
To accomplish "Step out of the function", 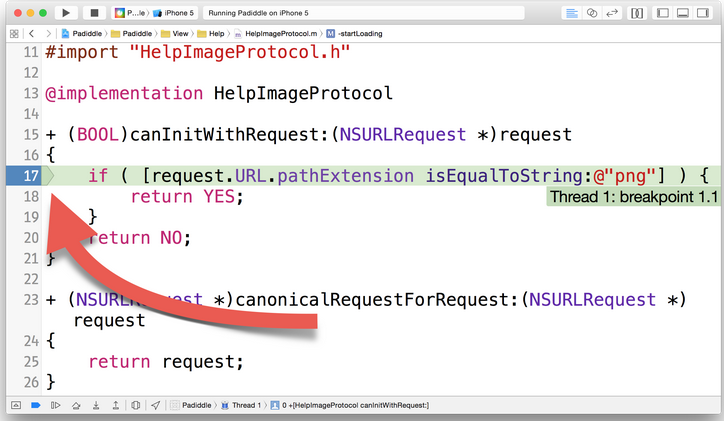I will point(115,405).
